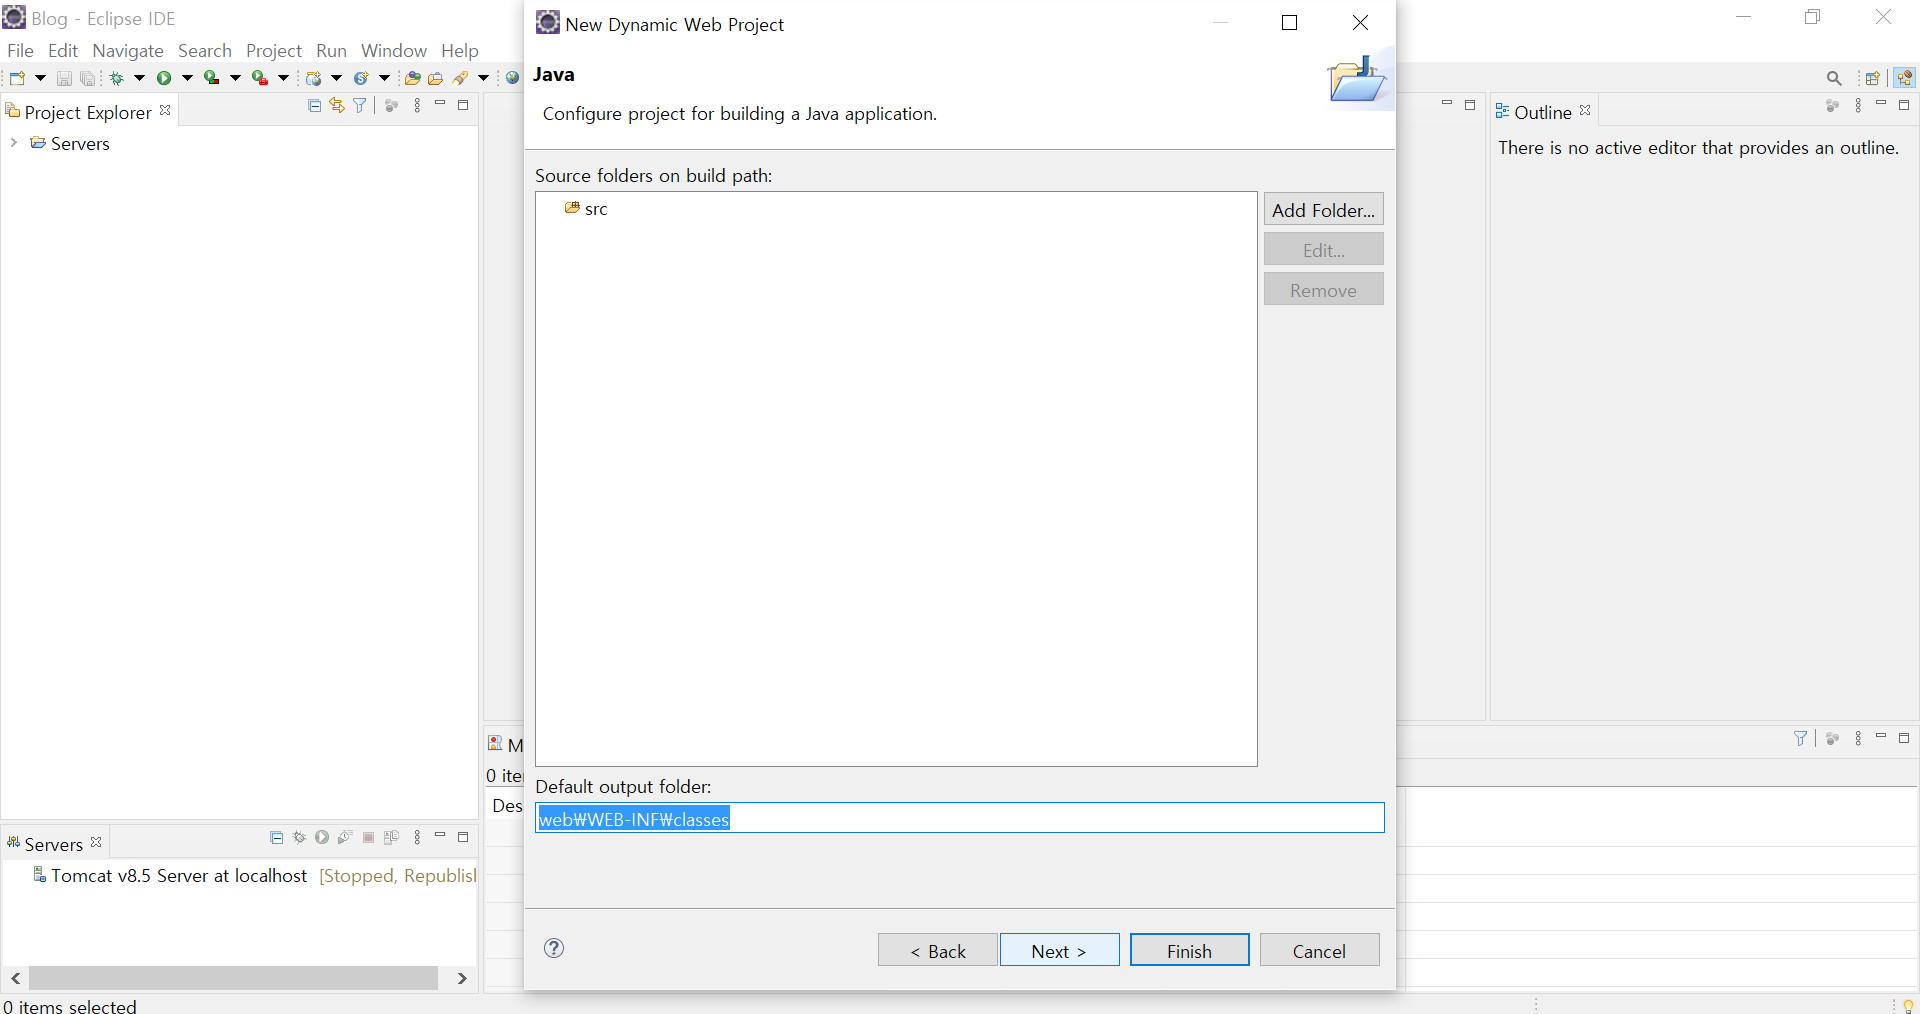Open the New wizard dropdown arrow

tap(40, 78)
